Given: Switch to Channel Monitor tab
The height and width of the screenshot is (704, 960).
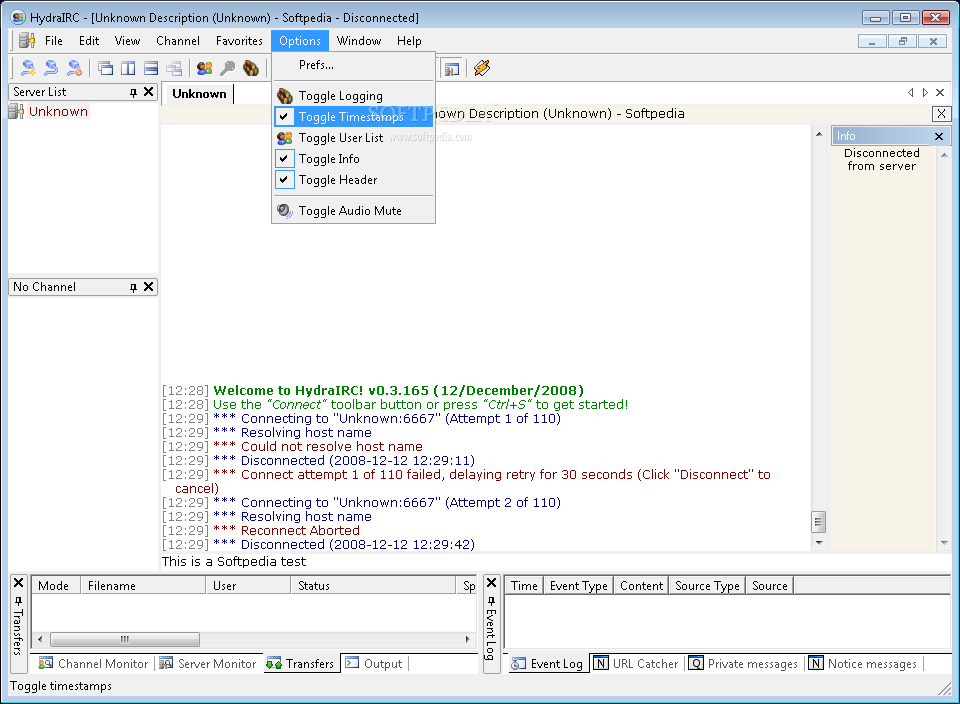Looking at the screenshot, I should 94,664.
